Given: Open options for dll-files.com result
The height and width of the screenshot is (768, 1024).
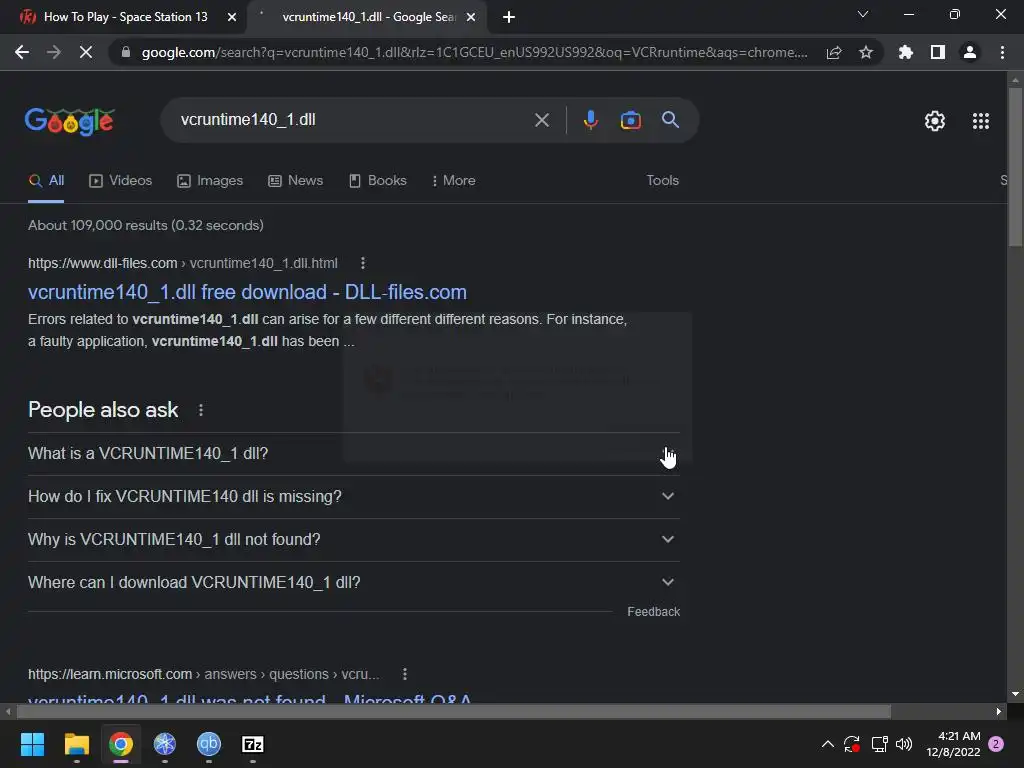Looking at the screenshot, I should (x=363, y=263).
